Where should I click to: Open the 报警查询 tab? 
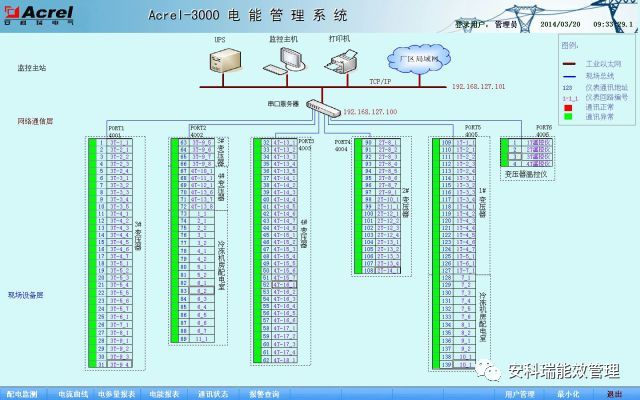click(x=264, y=394)
